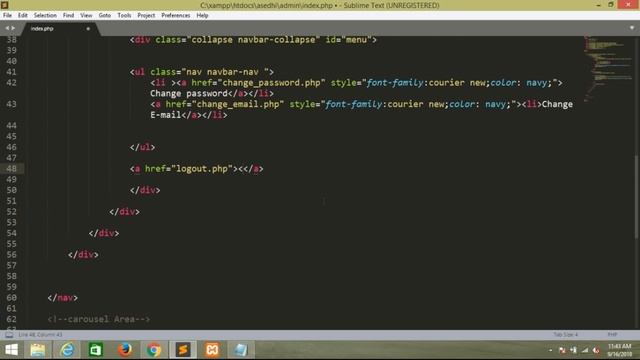Open the File menu
Viewport: 640px width, 360px height.
(x=7, y=16)
